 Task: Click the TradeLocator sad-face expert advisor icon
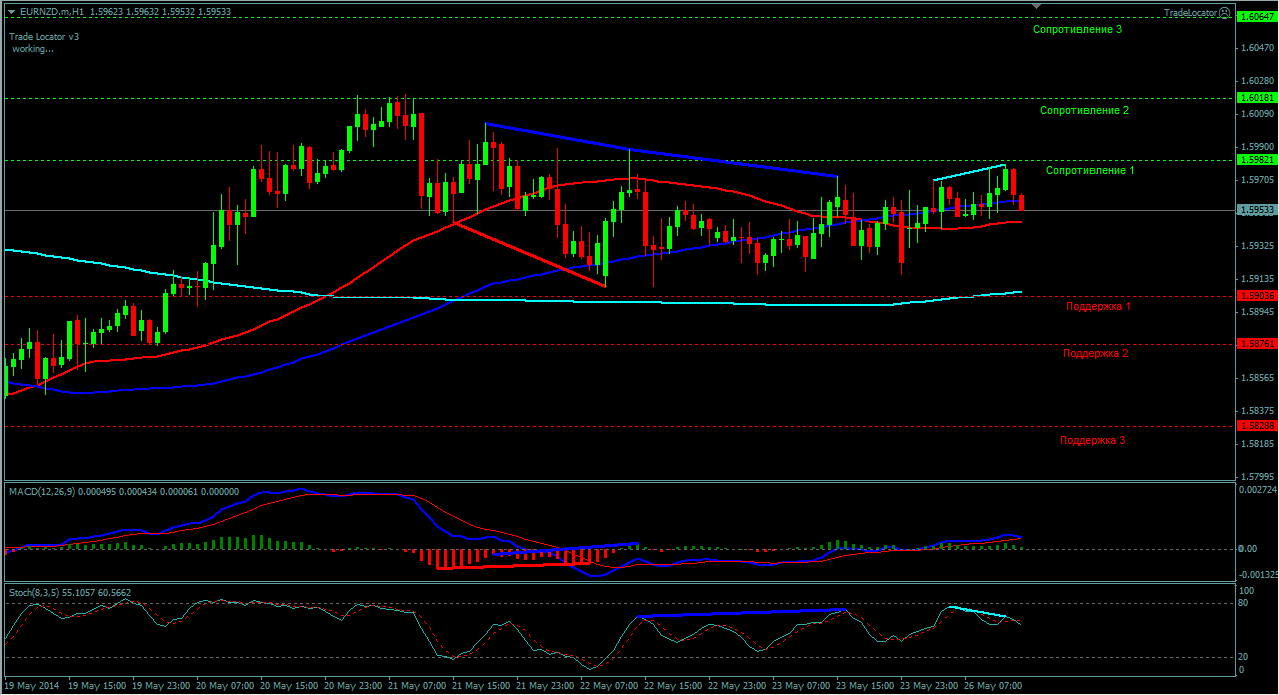[1224, 12]
